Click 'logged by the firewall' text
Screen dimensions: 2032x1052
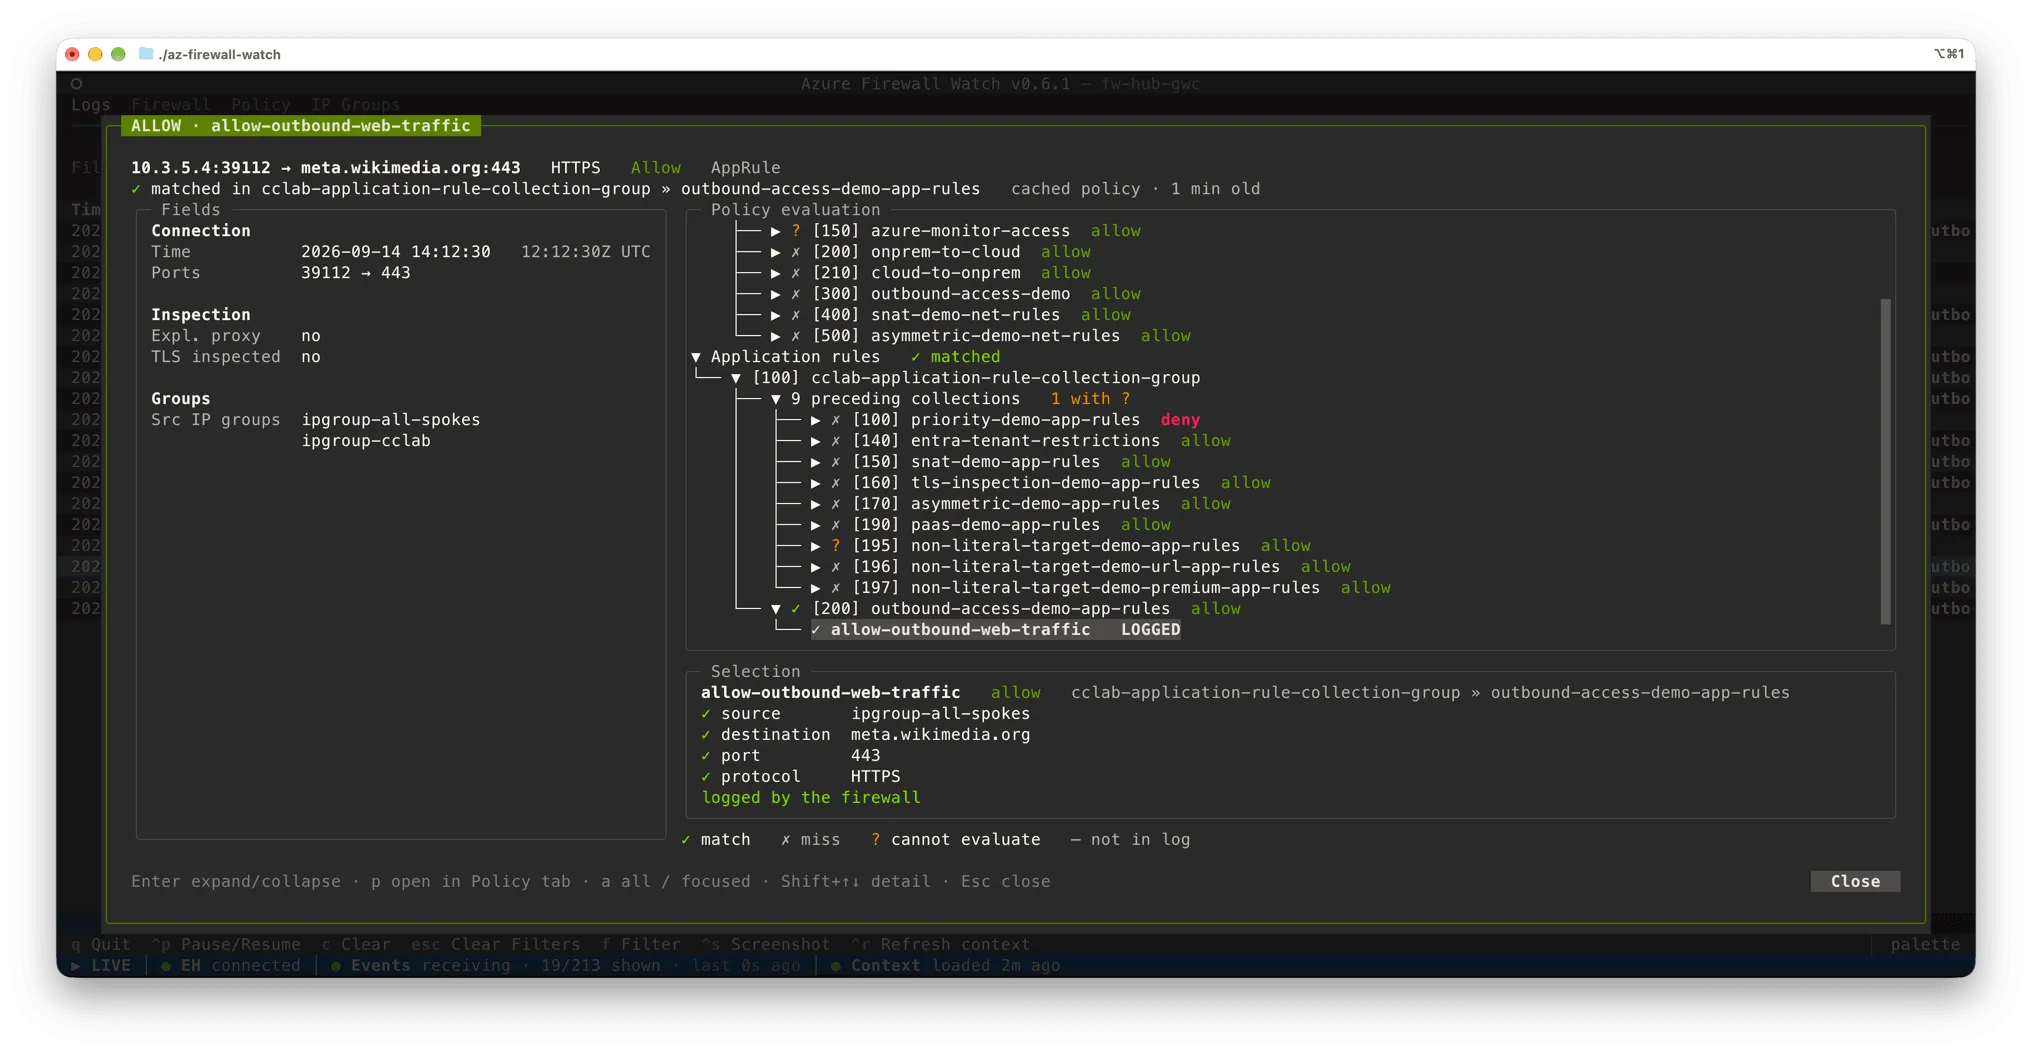(811, 798)
